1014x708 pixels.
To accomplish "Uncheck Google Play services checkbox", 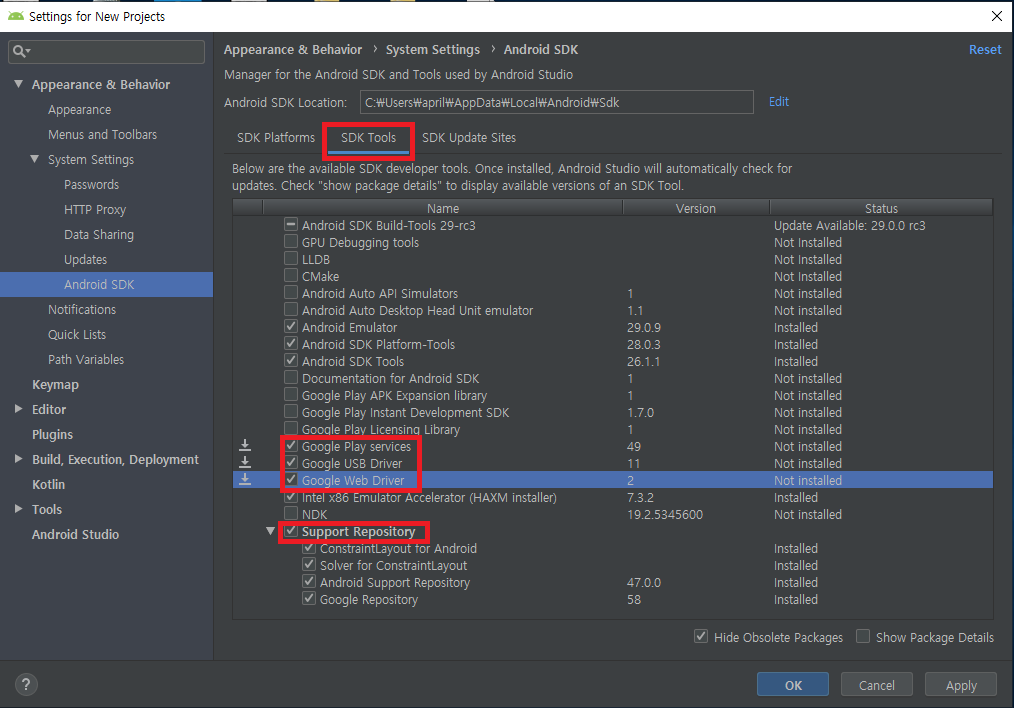I will click(x=291, y=445).
